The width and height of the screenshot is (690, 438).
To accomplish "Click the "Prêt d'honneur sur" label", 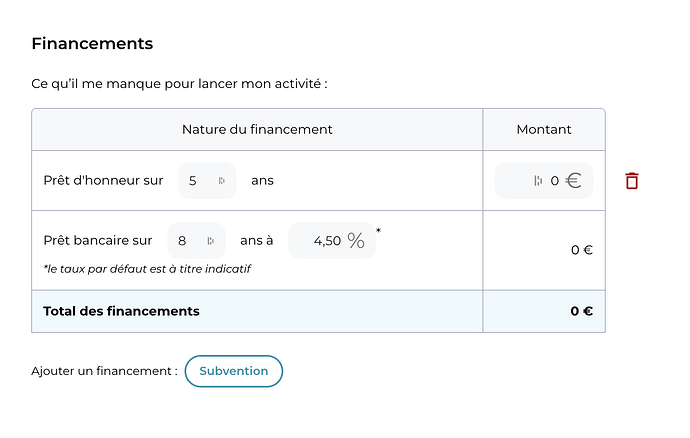I will click(x=103, y=181).
